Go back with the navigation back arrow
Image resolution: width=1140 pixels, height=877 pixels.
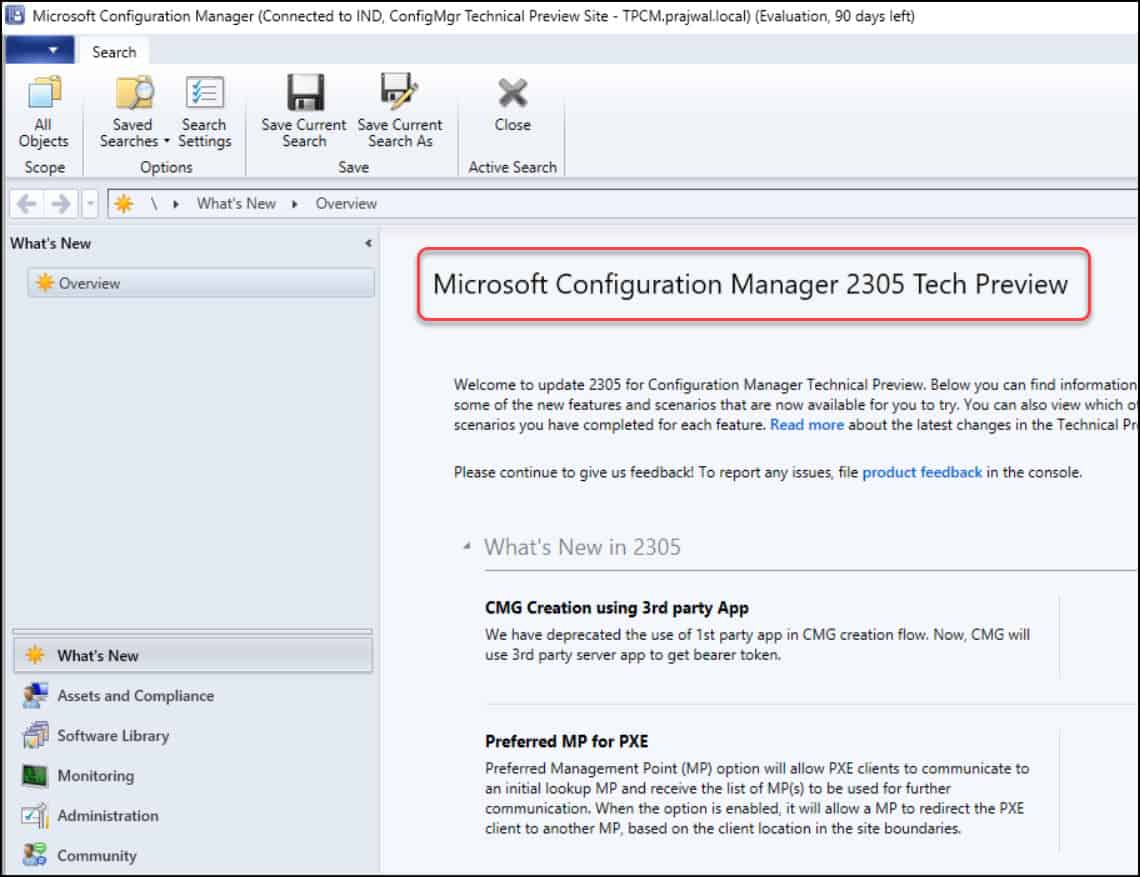click(27, 204)
